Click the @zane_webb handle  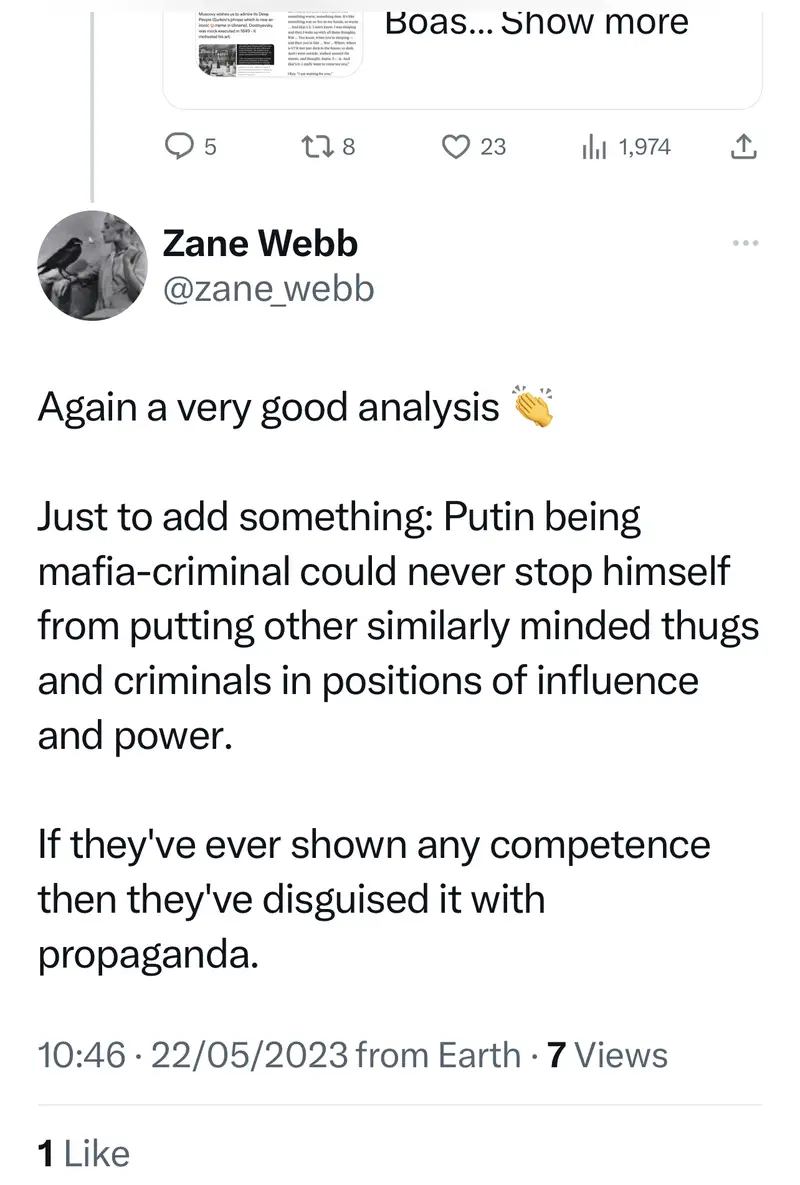[x=267, y=288]
